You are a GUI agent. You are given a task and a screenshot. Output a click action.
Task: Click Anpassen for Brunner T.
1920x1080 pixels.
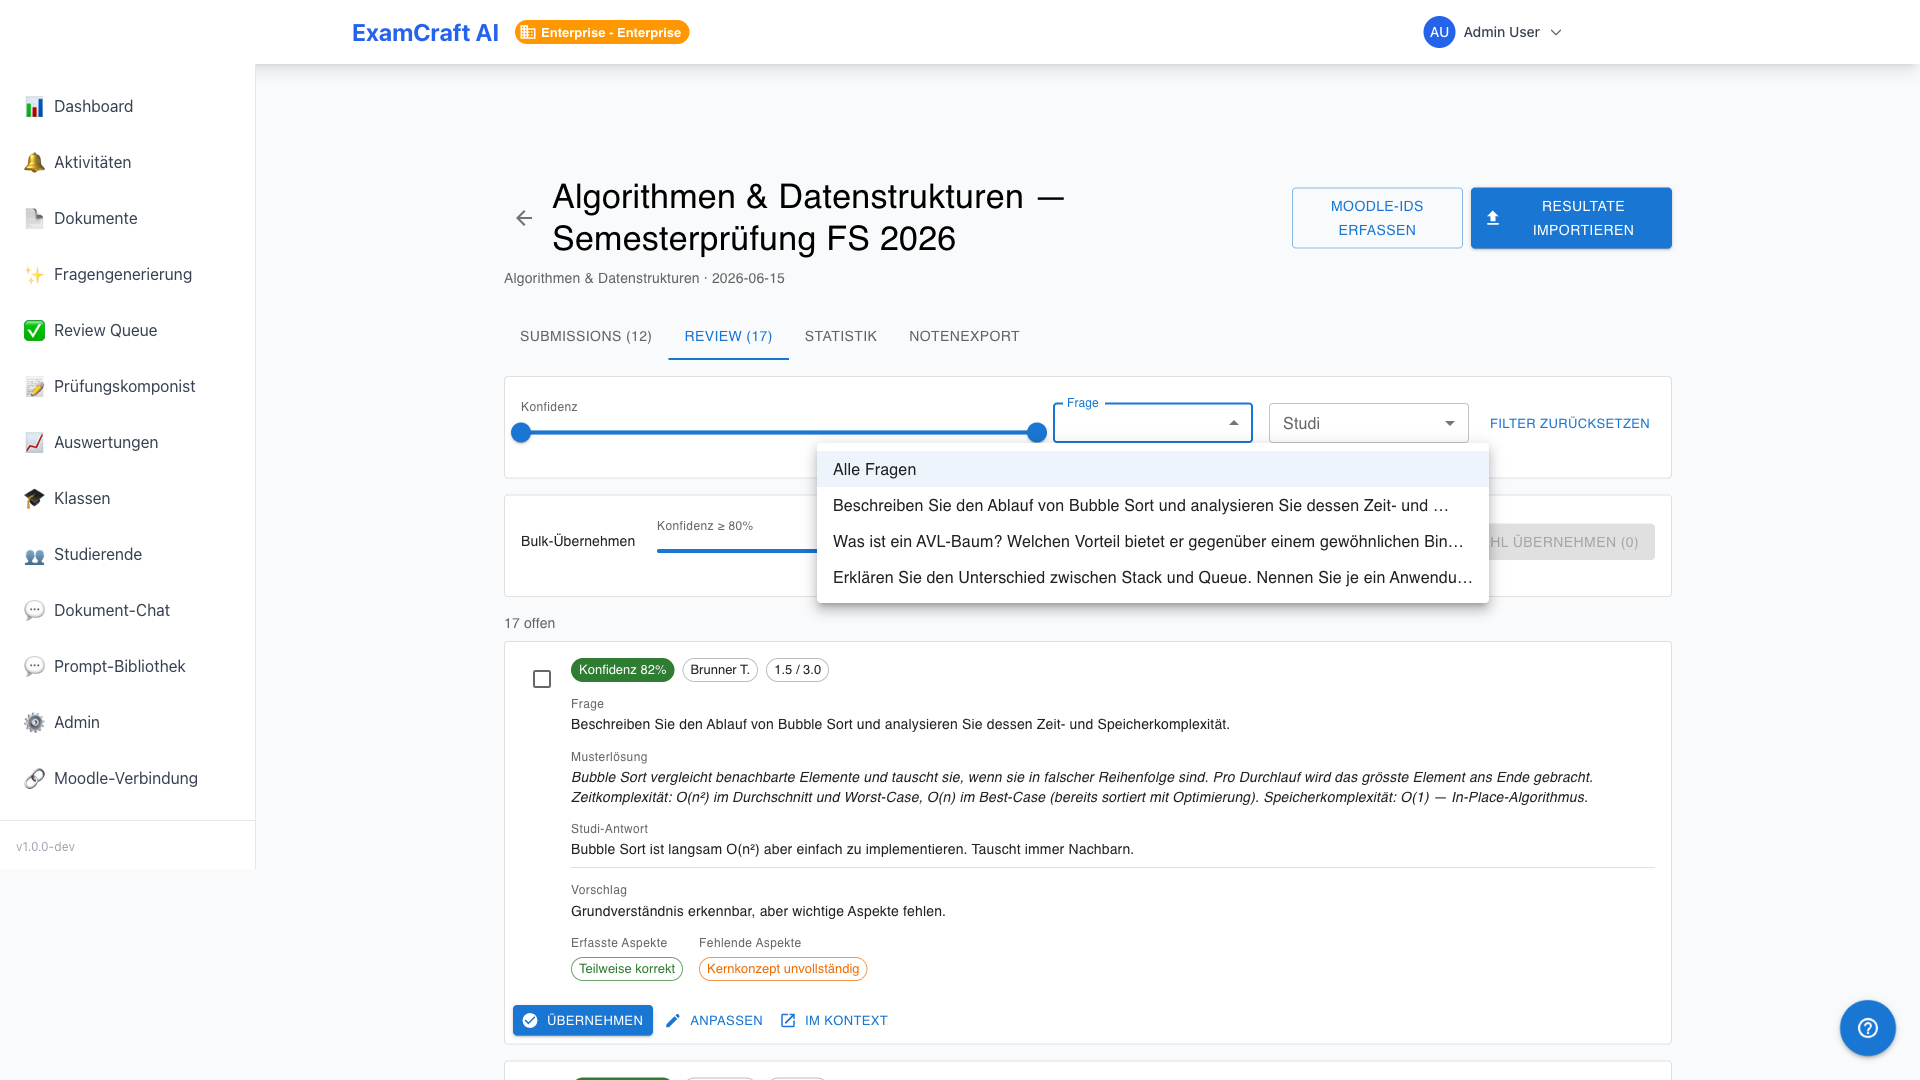tap(714, 1020)
